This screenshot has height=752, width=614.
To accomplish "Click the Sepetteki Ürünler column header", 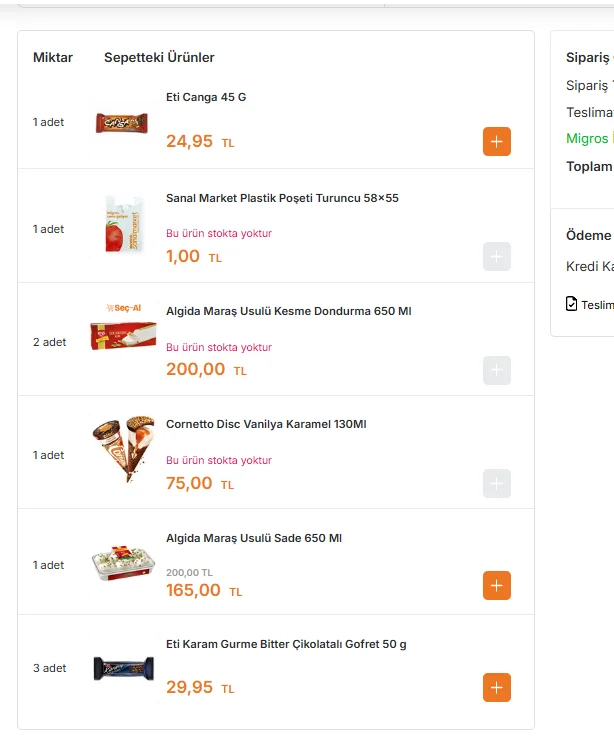I will [x=159, y=57].
